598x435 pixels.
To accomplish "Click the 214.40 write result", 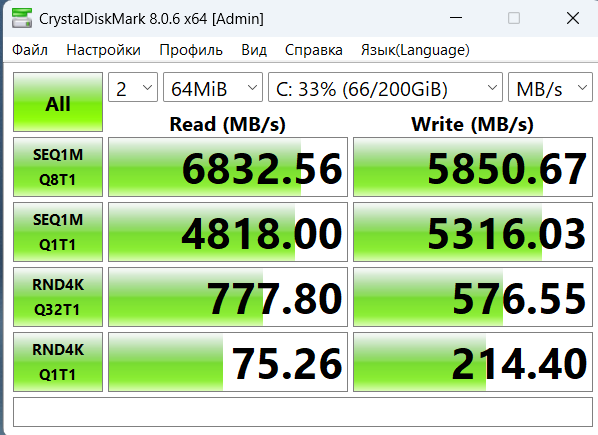I will click(473, 362).
